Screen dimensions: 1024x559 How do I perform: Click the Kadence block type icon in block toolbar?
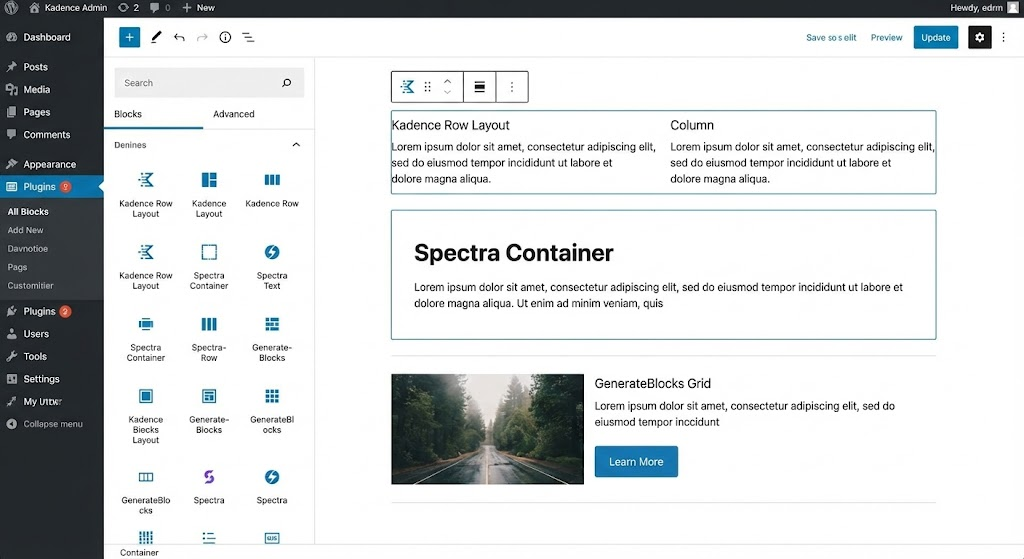(407, 87)
